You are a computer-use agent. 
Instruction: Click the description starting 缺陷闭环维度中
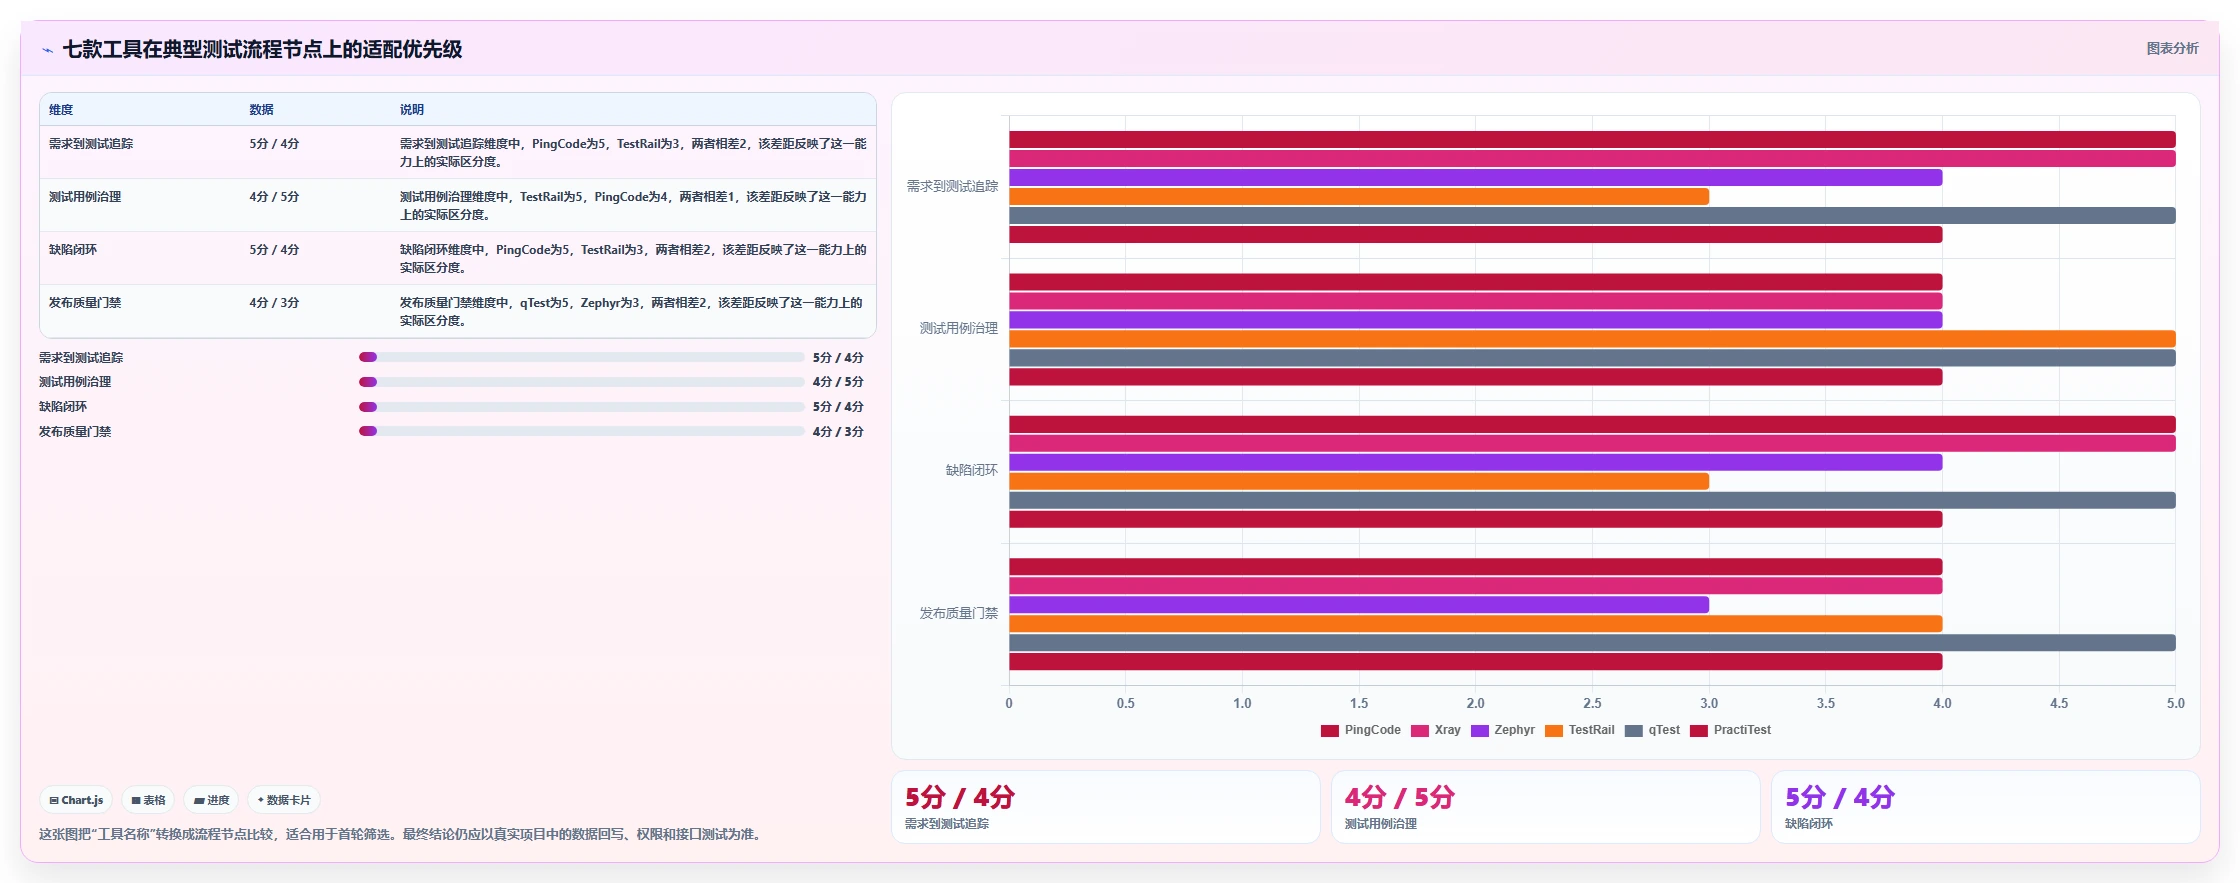pos(633,259)
